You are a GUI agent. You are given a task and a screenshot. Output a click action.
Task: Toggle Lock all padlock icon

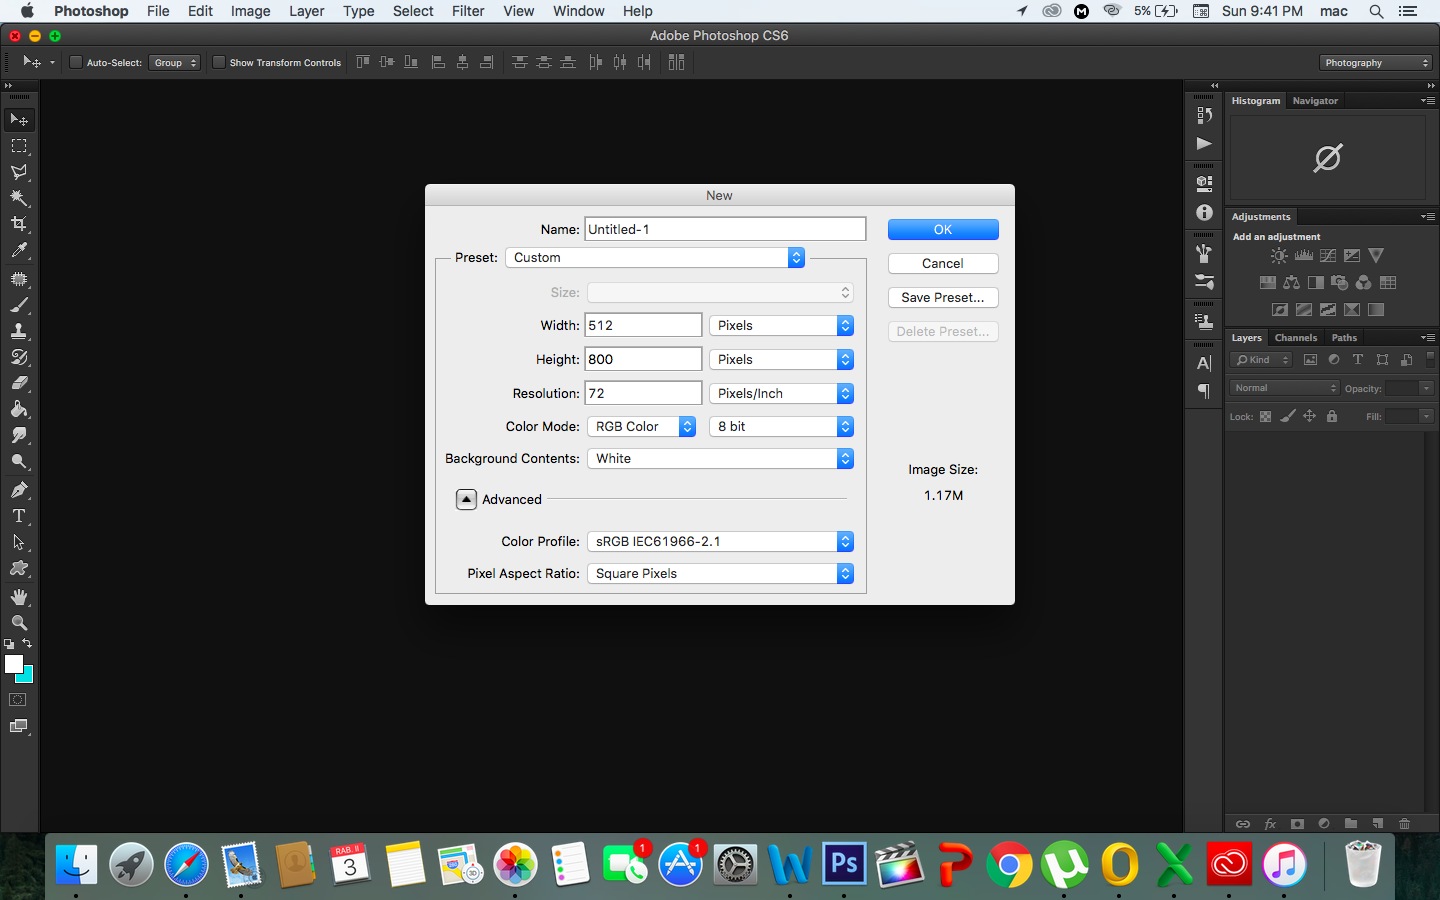tap(1332, 416)
